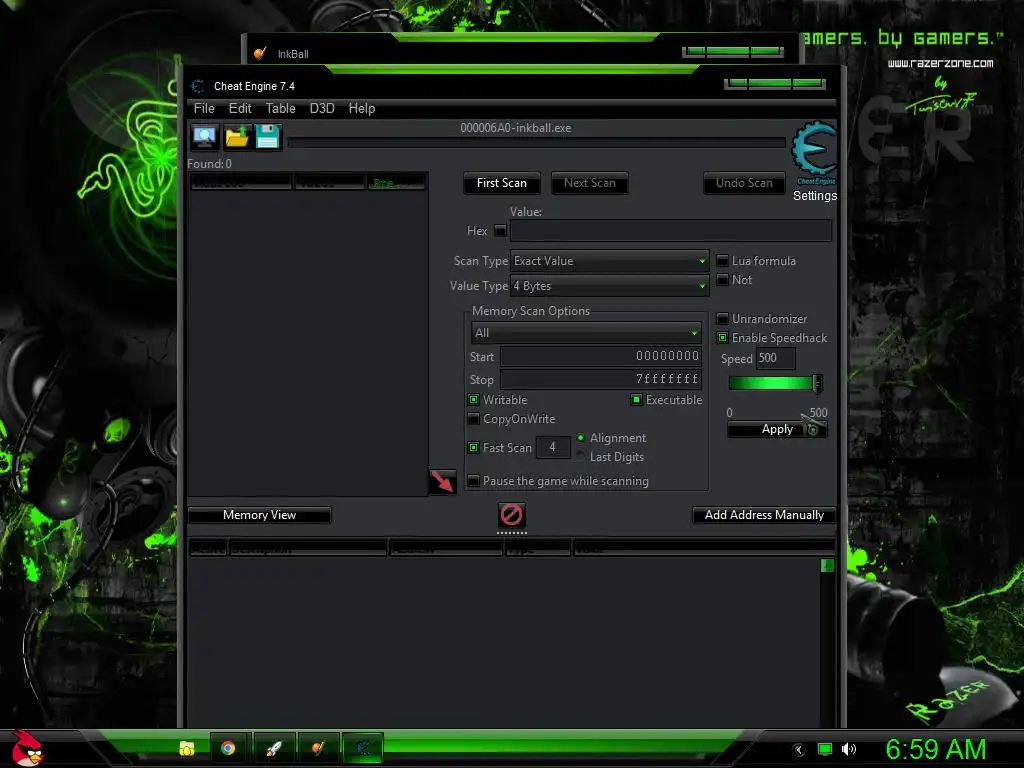Screen dimensions: 1024x768
Task: Click the scan Value input field
Action: [x=671, y=231]
